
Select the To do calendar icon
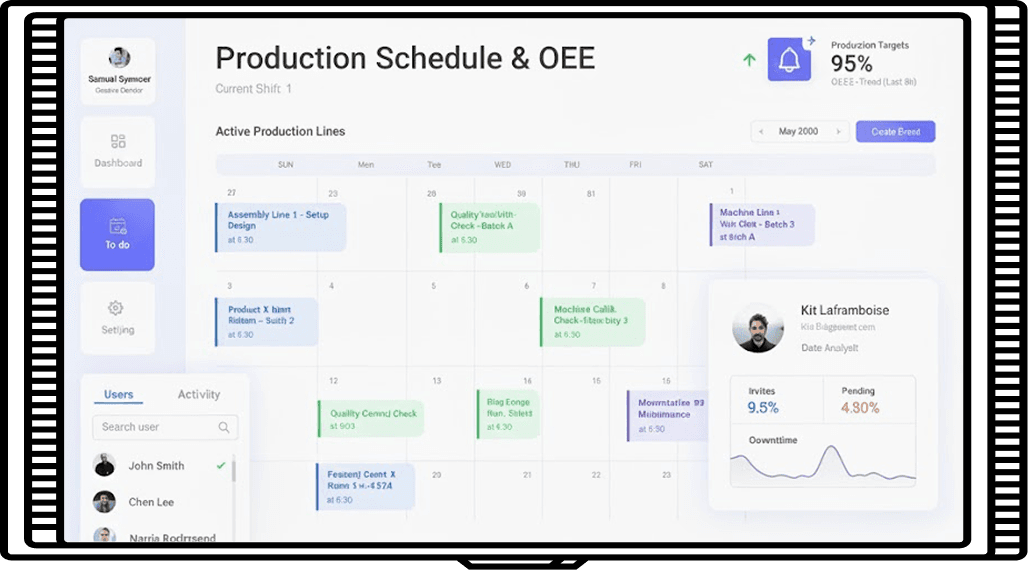(x=118, y=226)
